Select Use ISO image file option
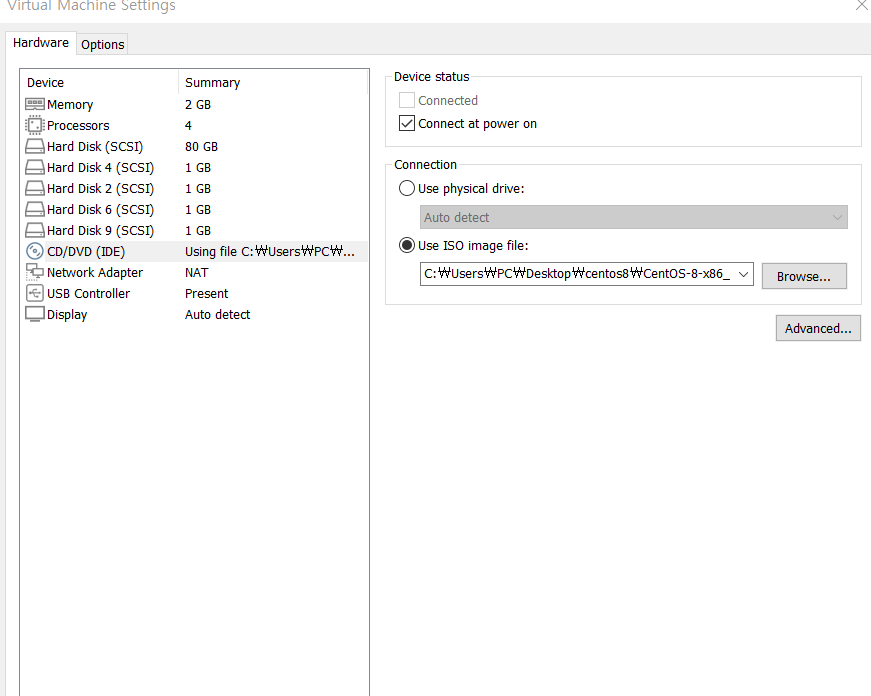Screen dimensions: 871x696 [x=407, y=245]
